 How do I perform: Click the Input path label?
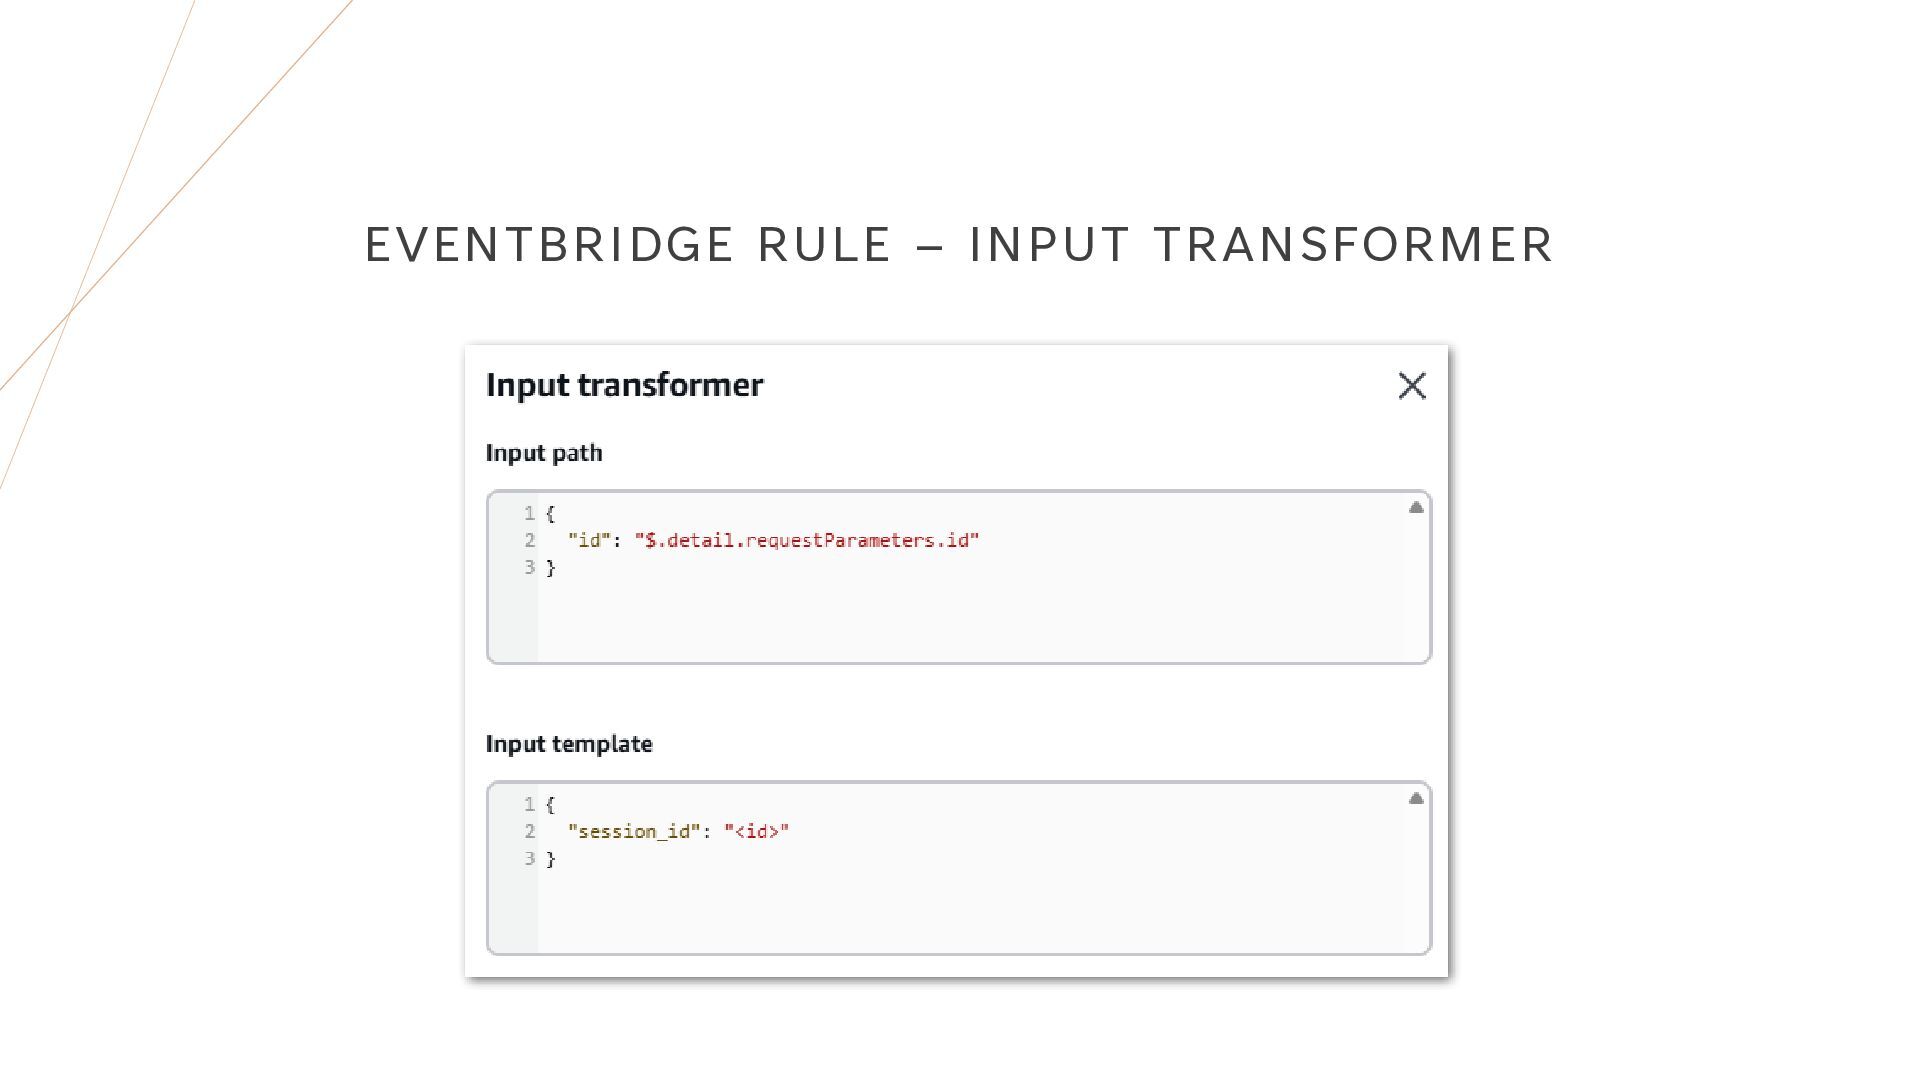click(x=544, y=453)
